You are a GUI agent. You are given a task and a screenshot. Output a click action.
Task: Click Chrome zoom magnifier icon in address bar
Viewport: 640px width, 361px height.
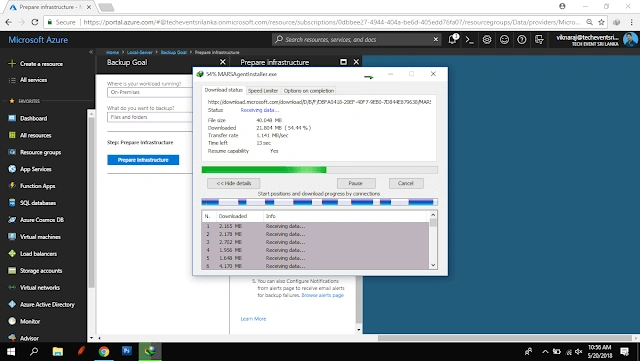pos(589,22)
